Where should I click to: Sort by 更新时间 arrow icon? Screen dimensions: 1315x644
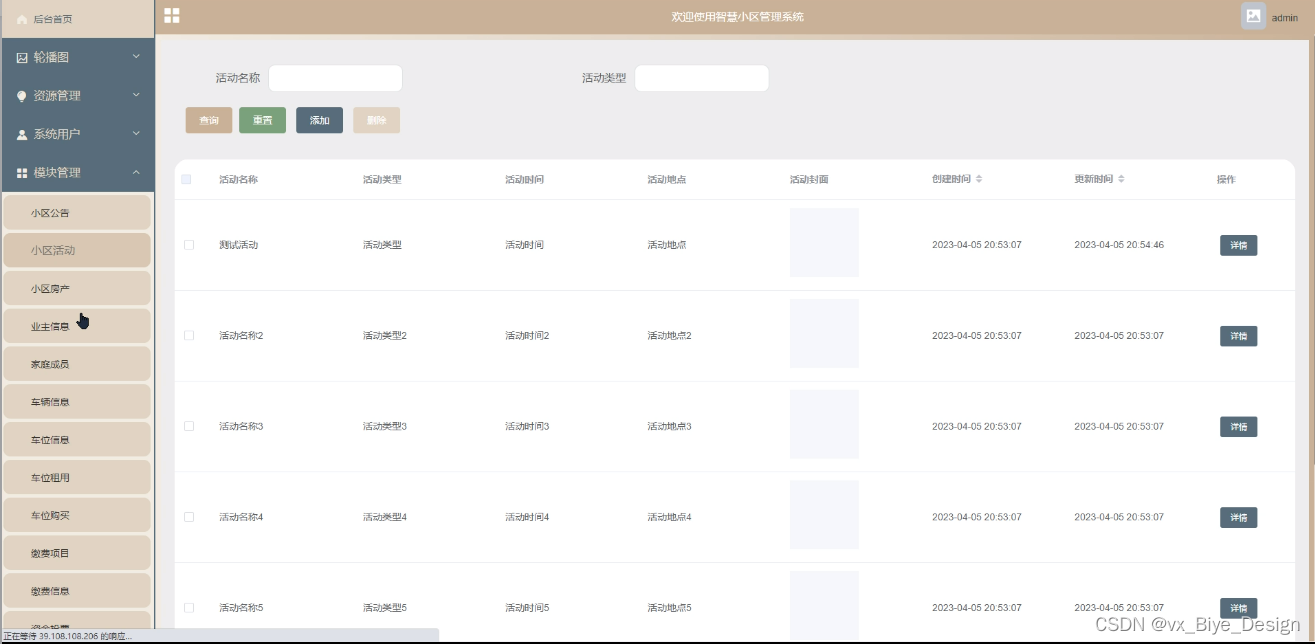[1121, 179]
